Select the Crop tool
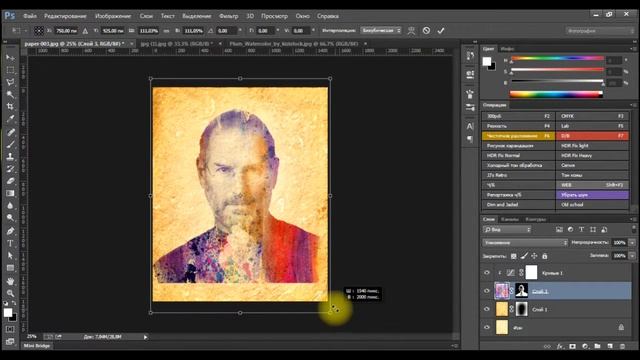640x360 pixels. tap(11, 107)
